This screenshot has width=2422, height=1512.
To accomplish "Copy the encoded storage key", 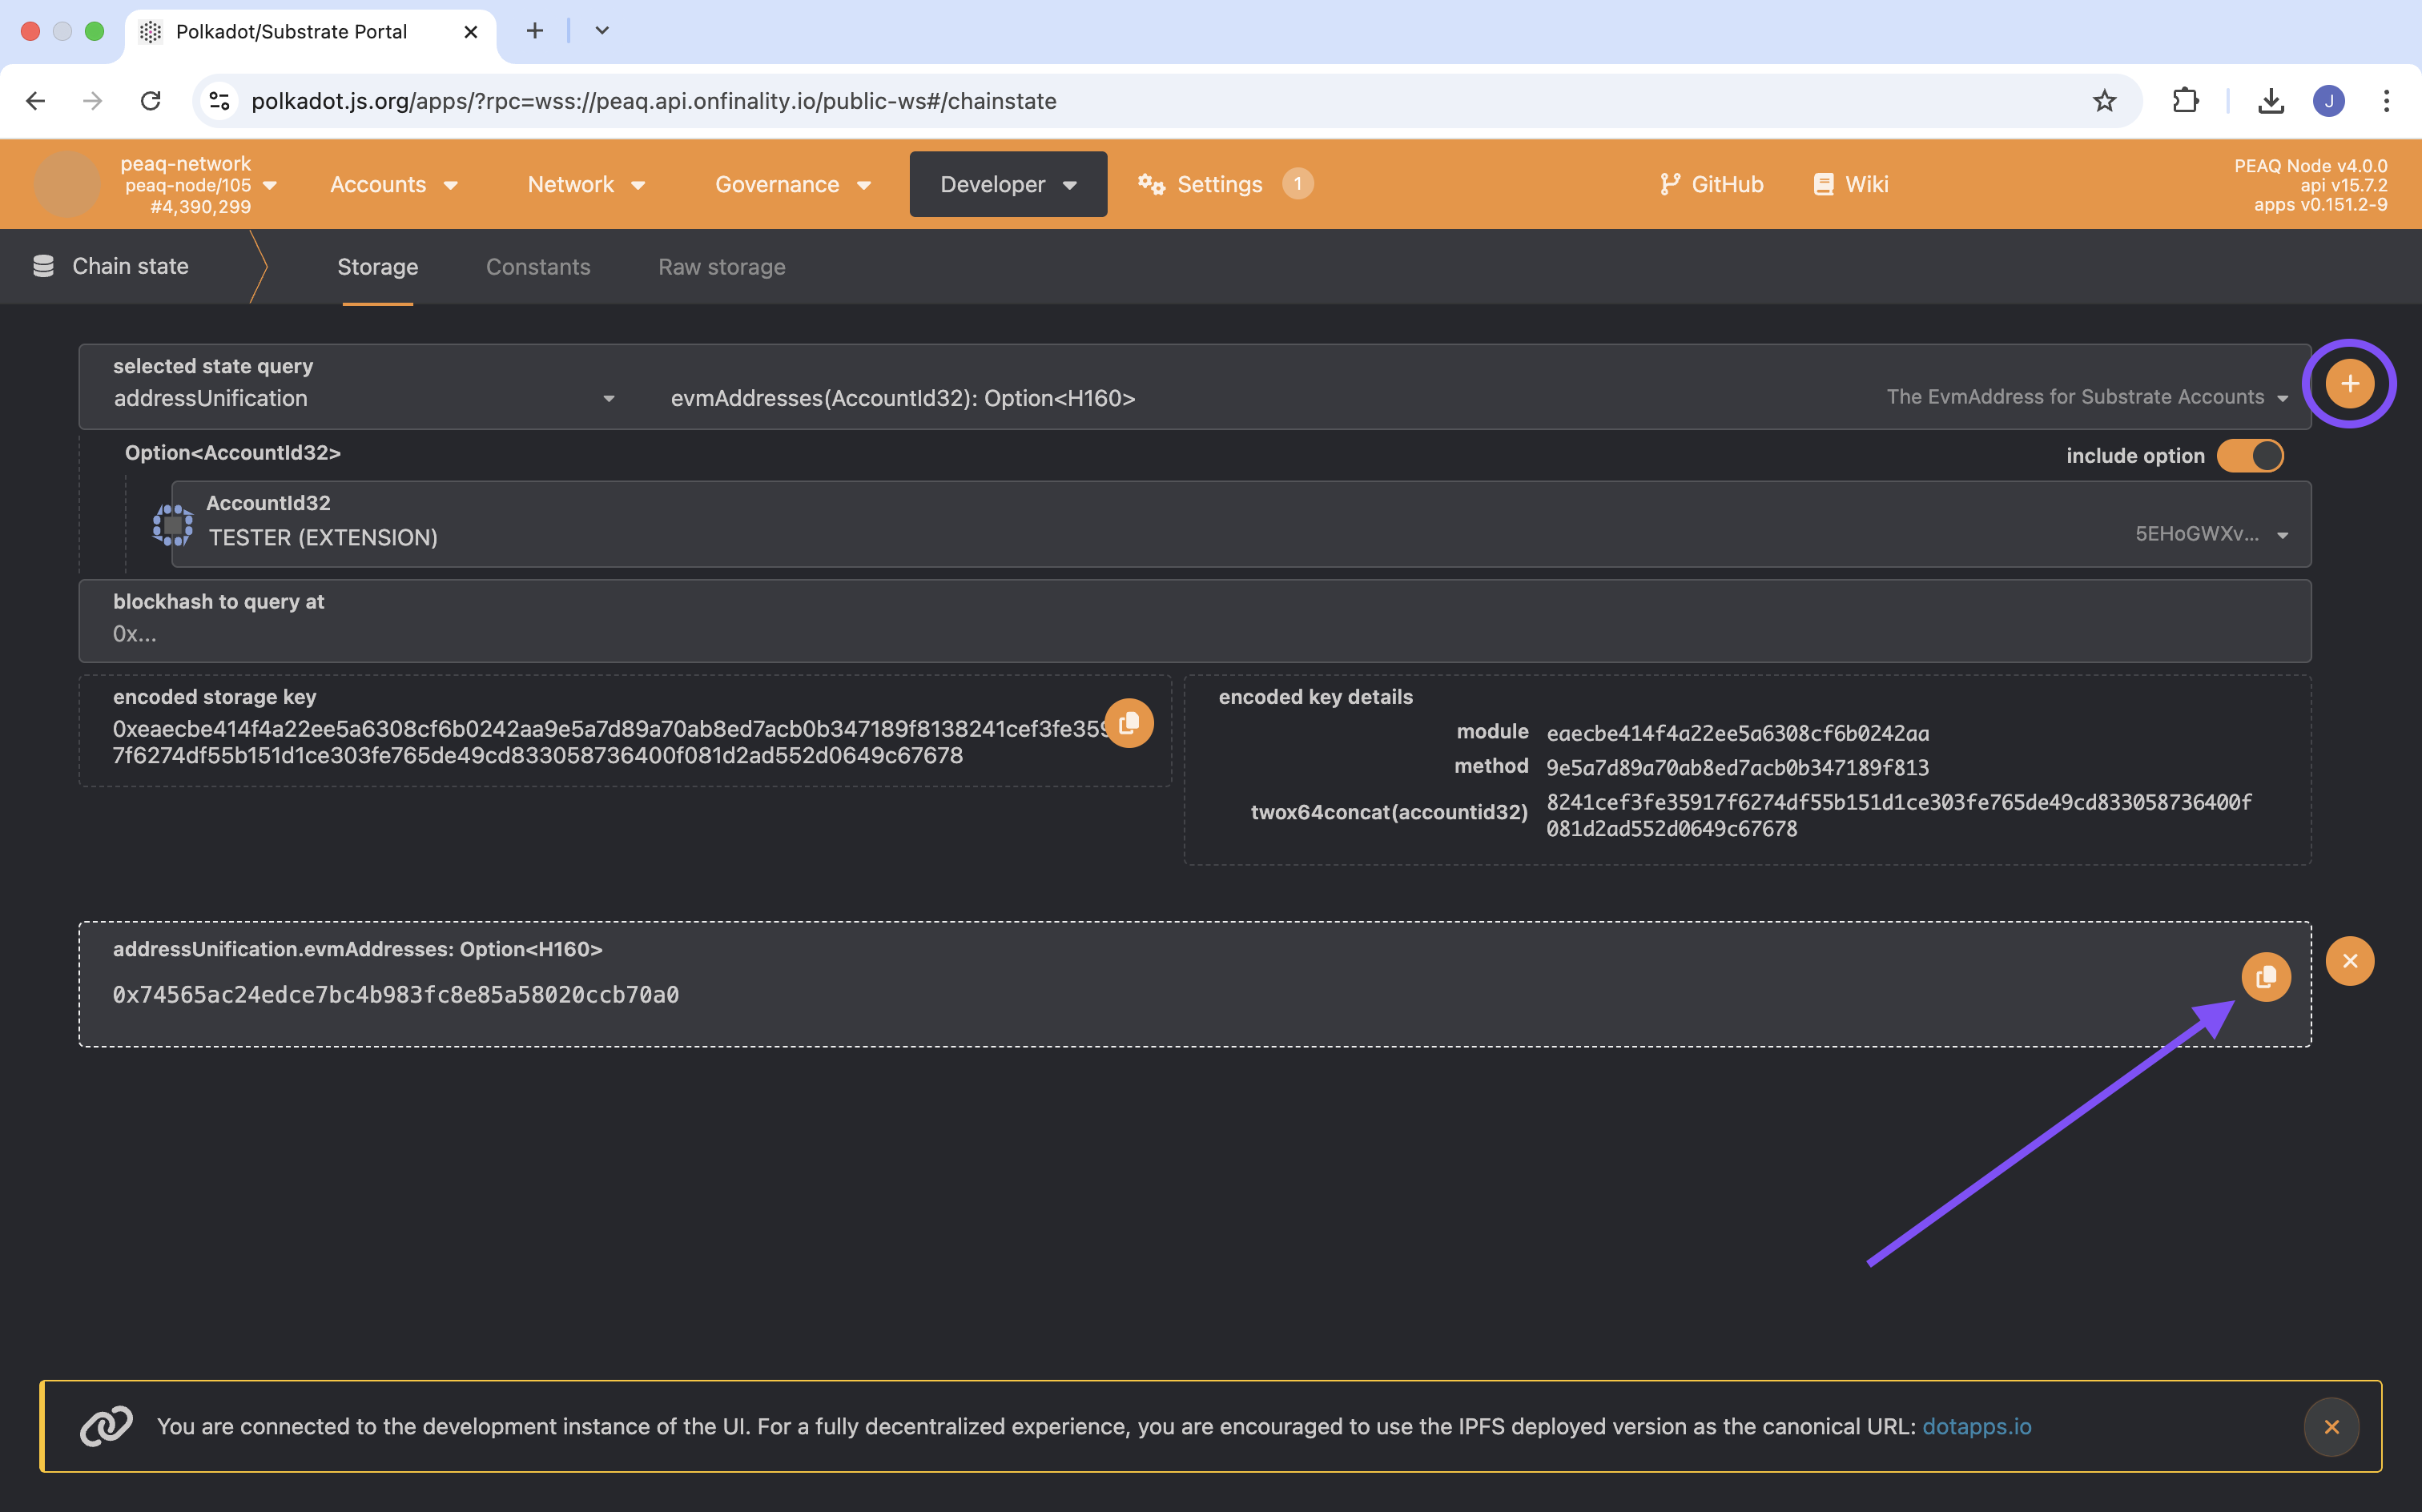I will pos(1129,723).
